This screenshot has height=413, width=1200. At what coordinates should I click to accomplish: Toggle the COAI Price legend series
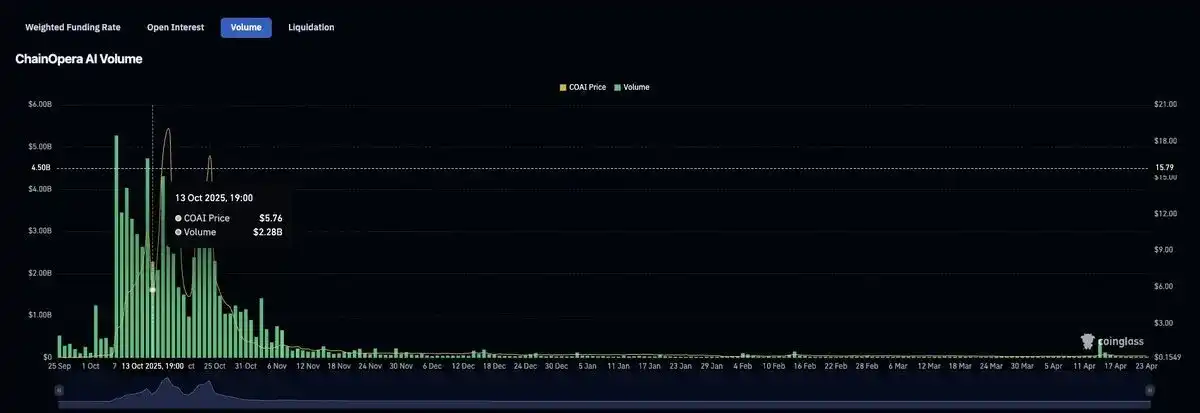click(582, 87)
